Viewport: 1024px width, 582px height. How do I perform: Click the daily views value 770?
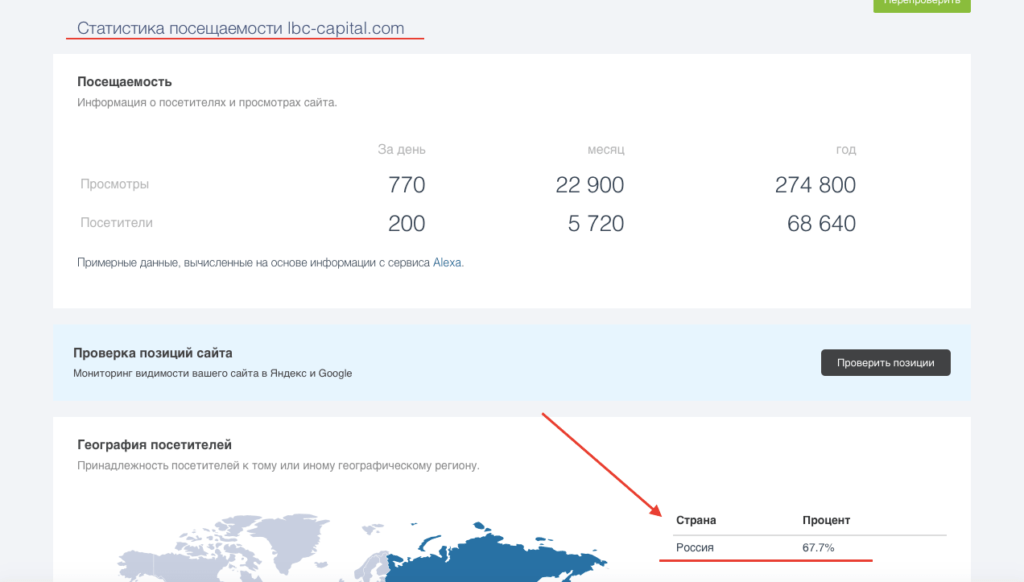point(406,185)
